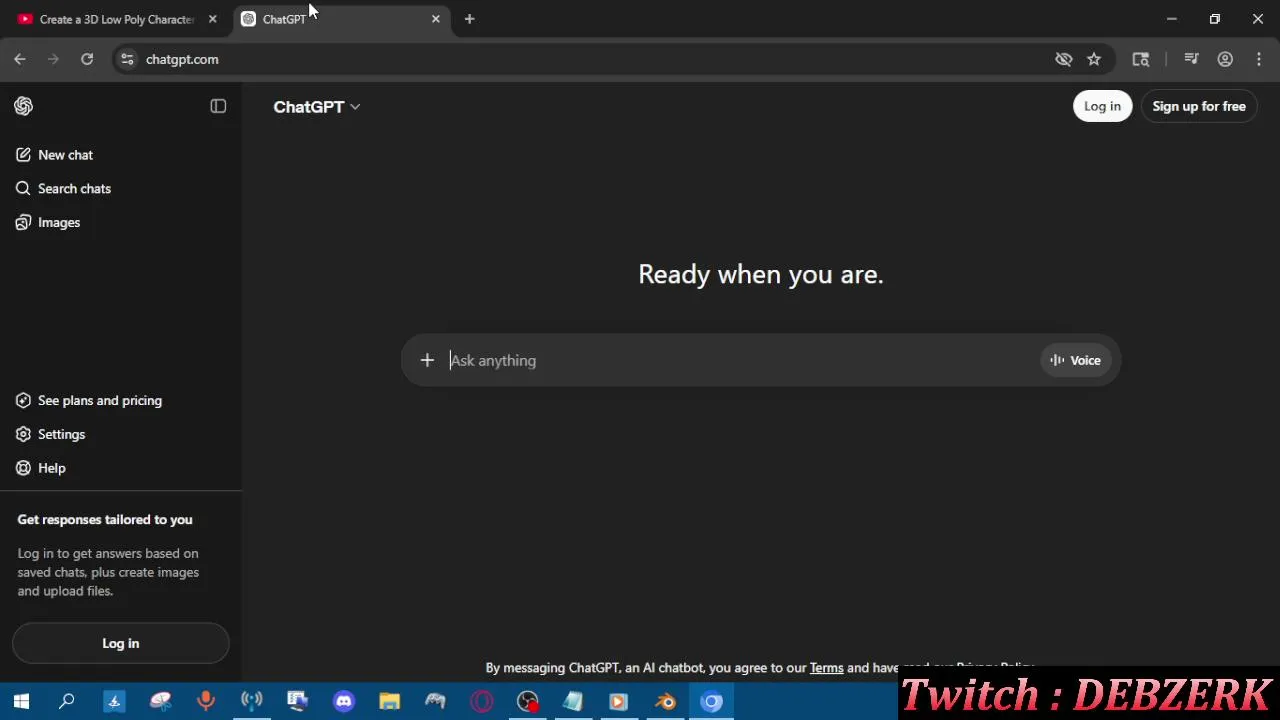Open Opera GX from the taskbar

tap(481, 701)
